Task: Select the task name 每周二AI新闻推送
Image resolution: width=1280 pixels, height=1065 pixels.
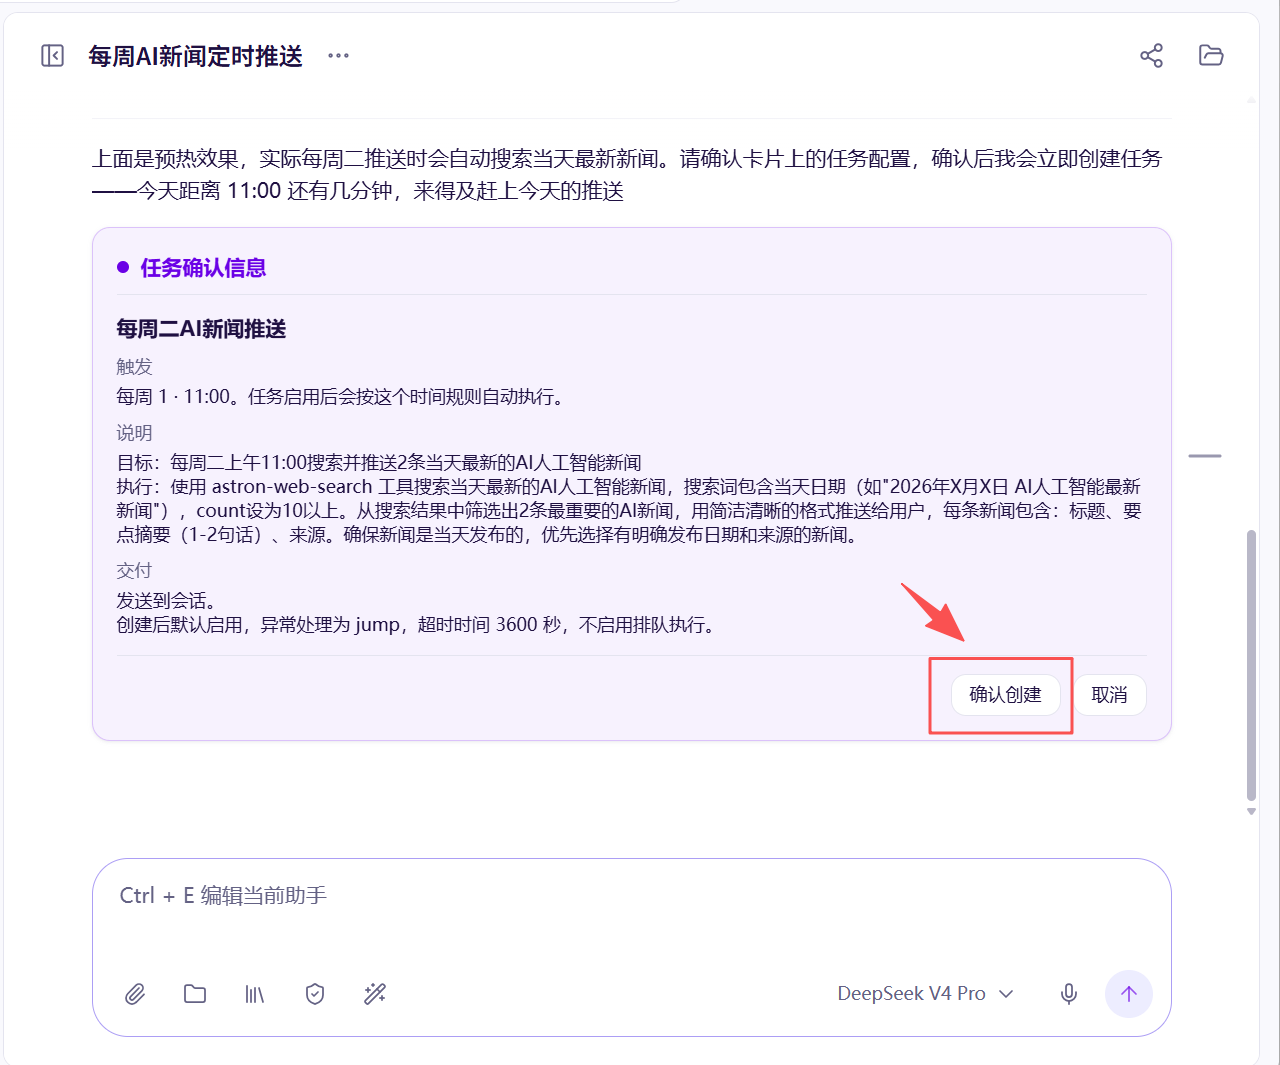Action: (x=201, y=329)
